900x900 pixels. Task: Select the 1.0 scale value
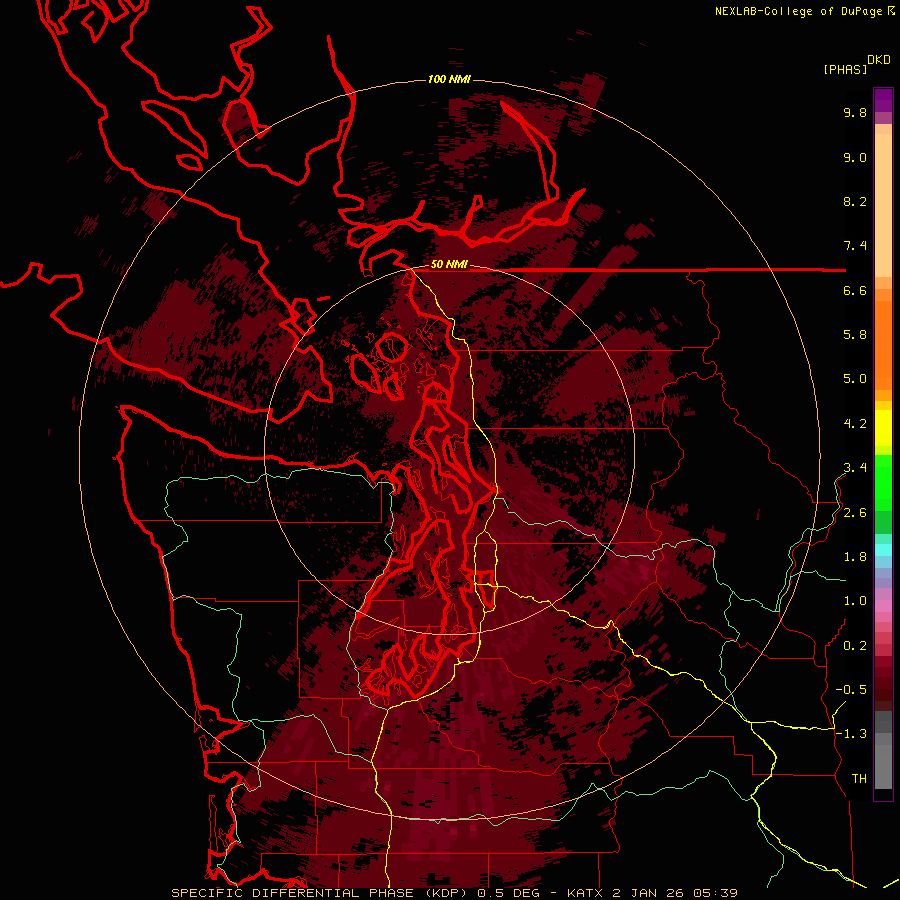coord(855,601)
